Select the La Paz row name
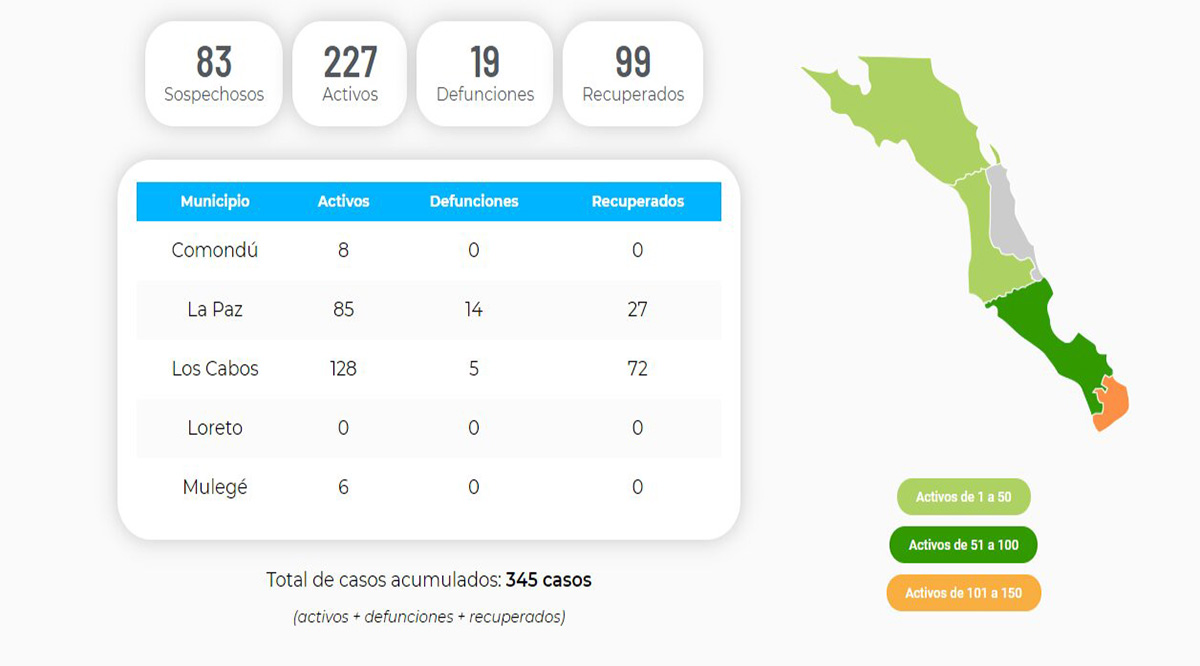The image size is (1200, 666). tap(215, 309)
